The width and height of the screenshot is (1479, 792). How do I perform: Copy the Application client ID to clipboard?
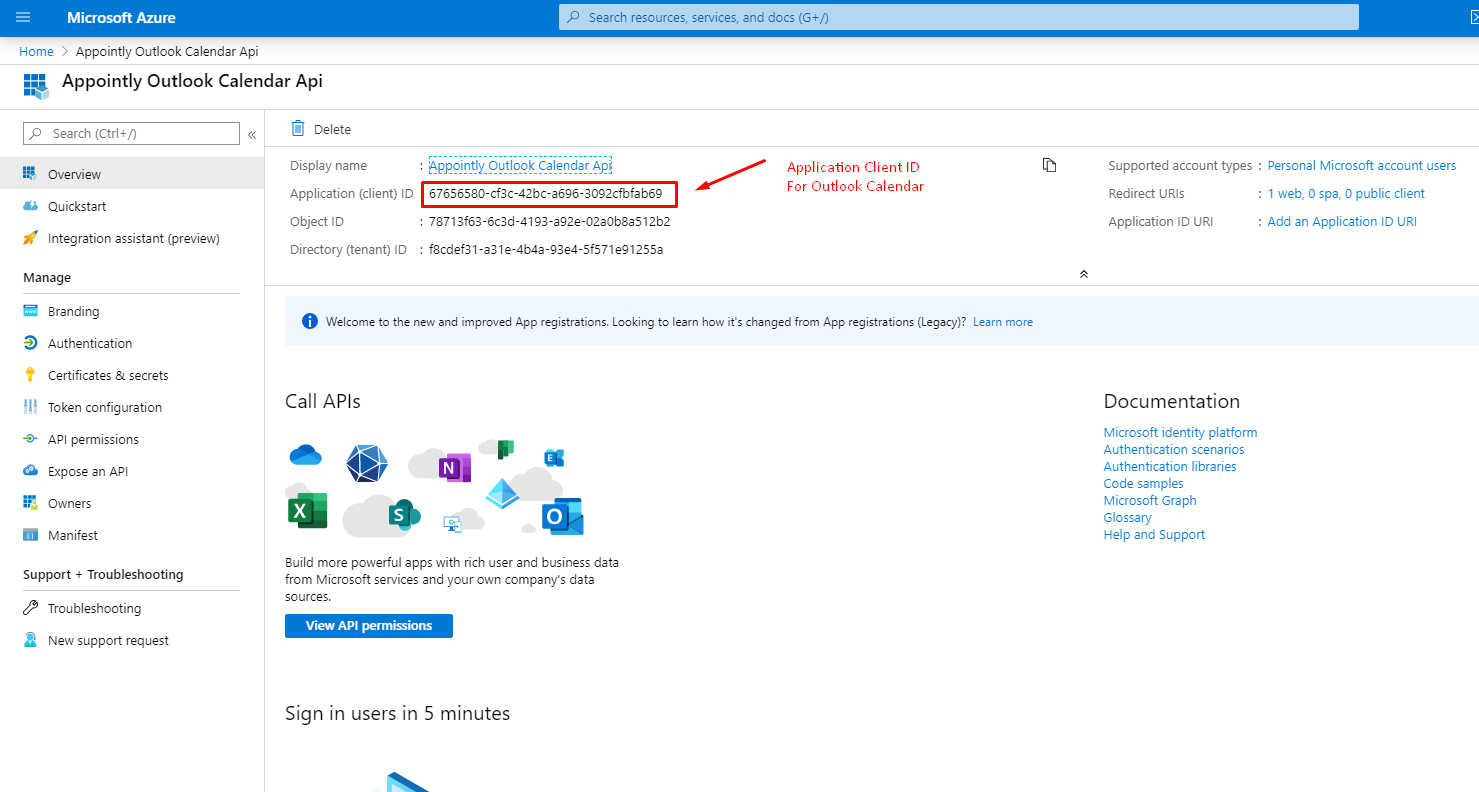1049,165
